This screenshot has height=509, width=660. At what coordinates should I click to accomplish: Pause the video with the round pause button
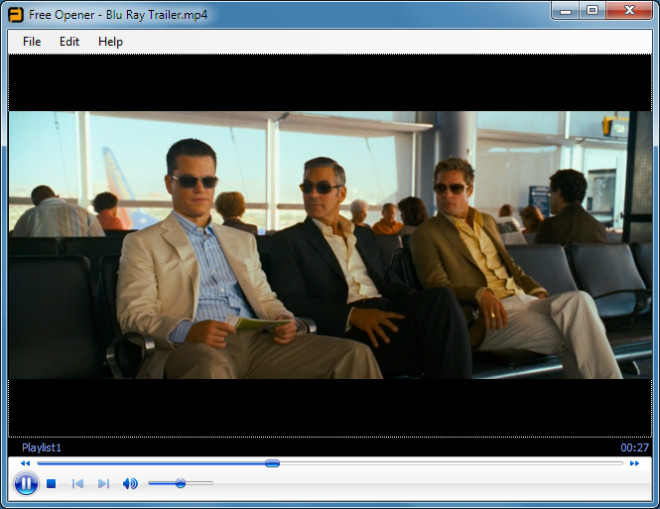click(26, 484)
